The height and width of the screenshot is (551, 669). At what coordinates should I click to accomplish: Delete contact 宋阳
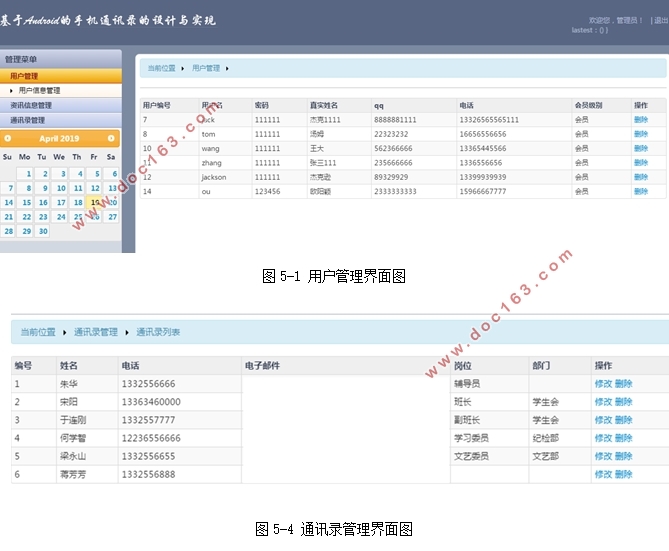[x=623, y=402]
